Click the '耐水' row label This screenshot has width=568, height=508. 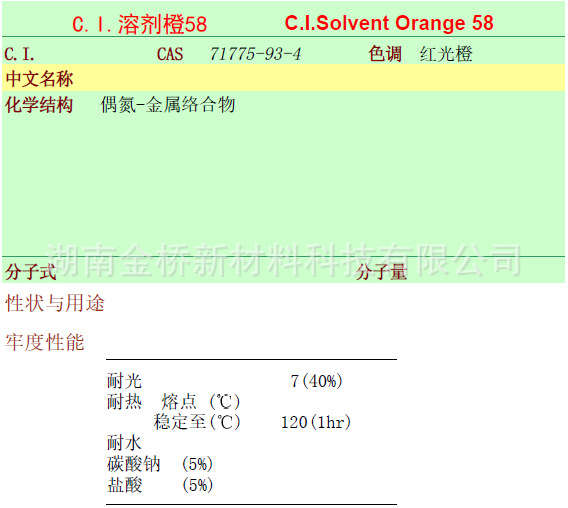pyautogui.click(x=124, y=443)
